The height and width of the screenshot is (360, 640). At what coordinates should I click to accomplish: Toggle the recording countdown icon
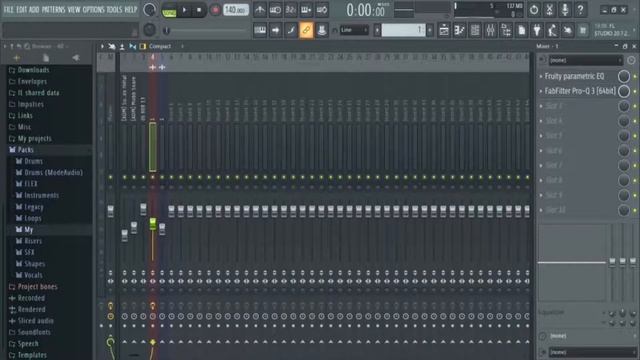pos(291,10)
